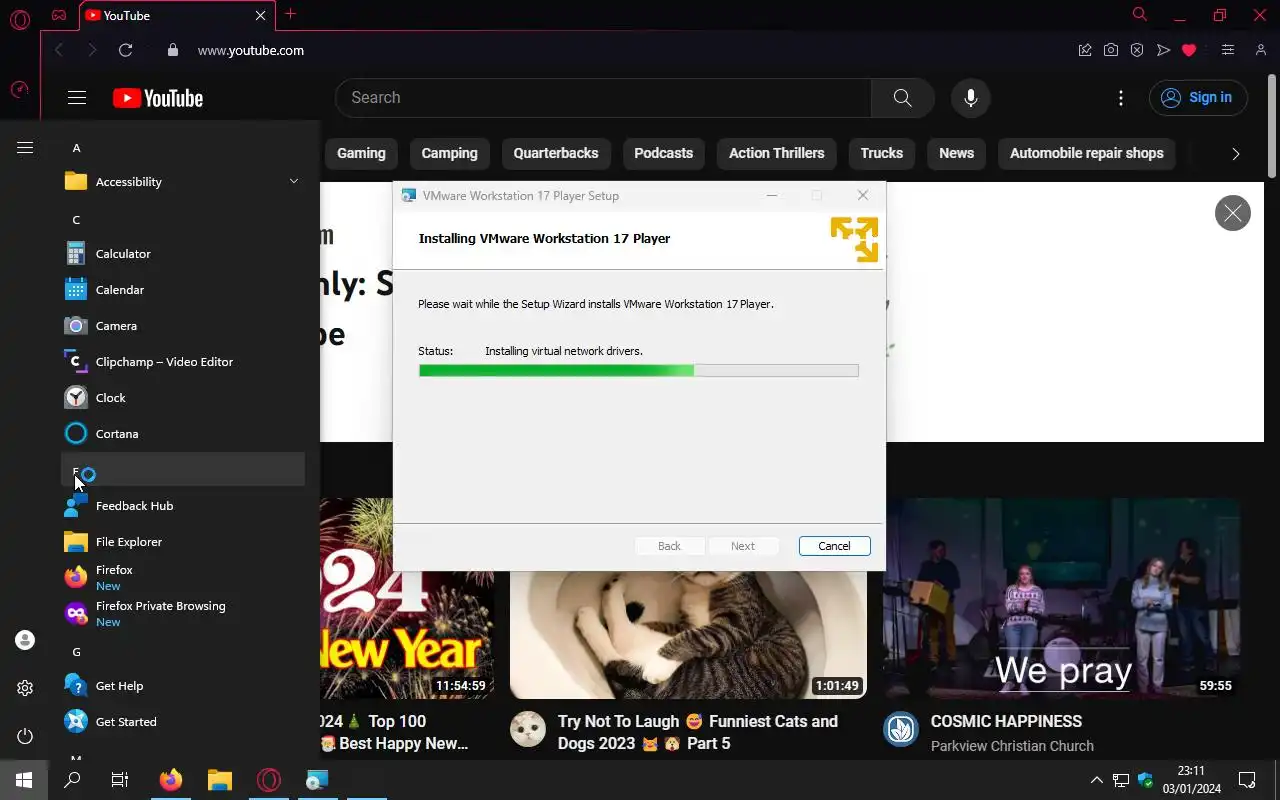The width and height of the screenshot is (1280, 800).
Task: Select Automobile repair shops chip
Action: (1087, 153)
